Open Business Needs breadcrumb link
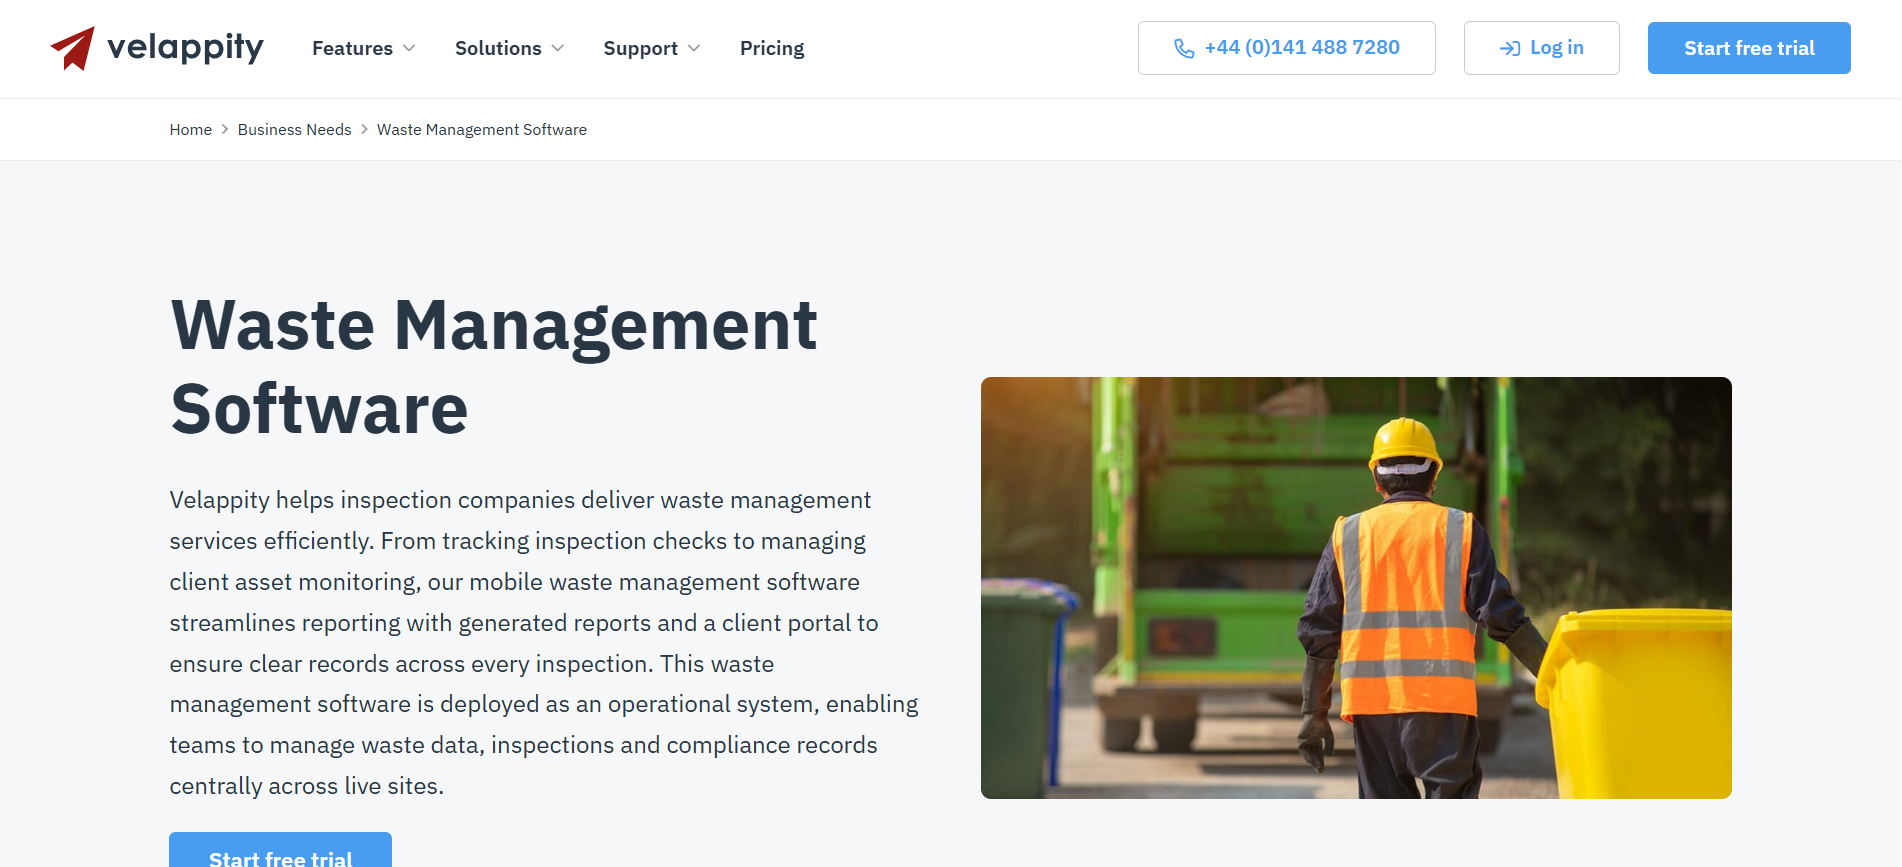The height and width of the screenshot is (867, 1902). coord(295,130)
